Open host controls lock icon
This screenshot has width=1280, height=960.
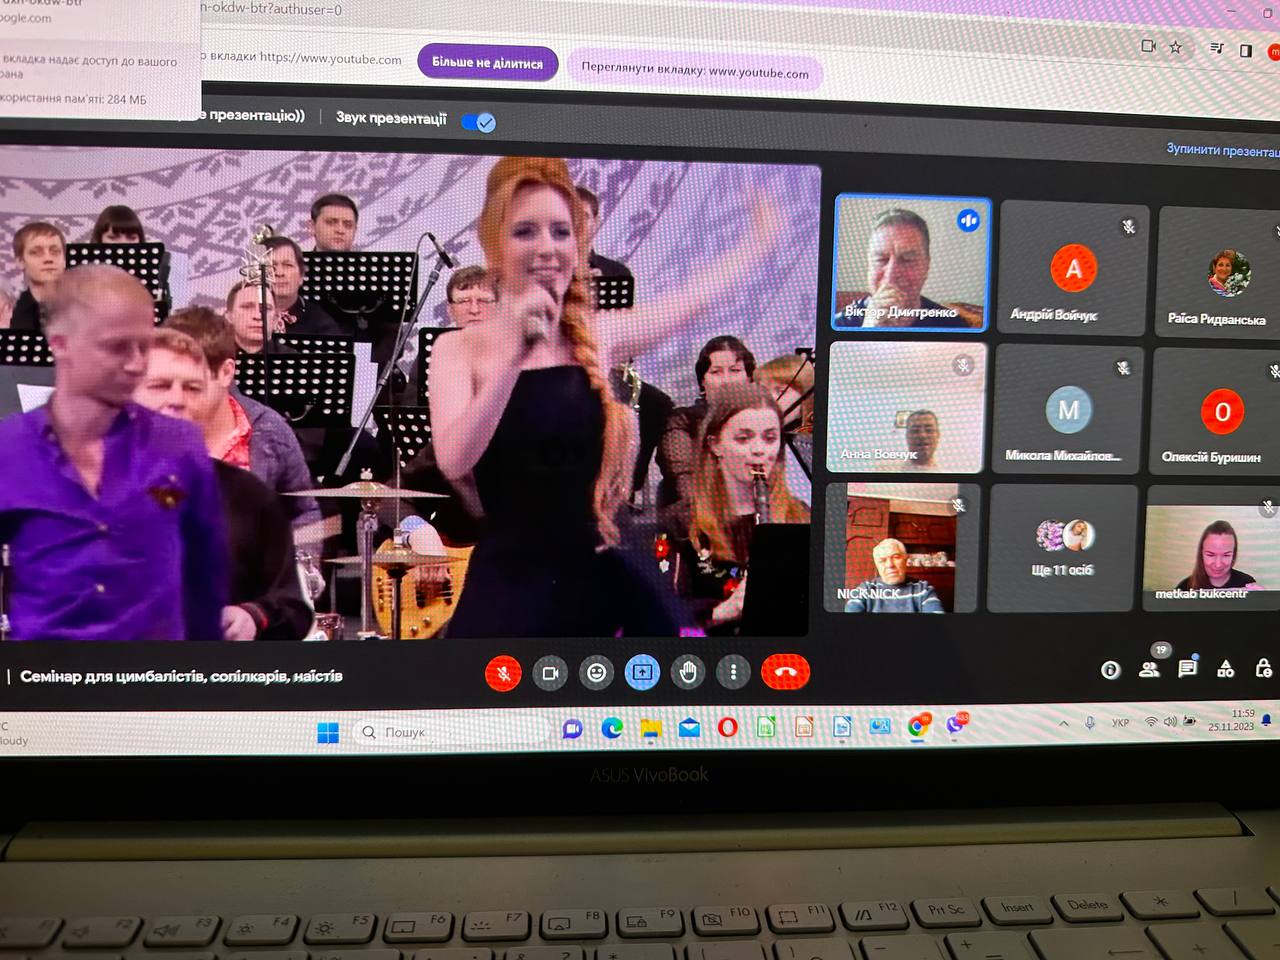[1263, 669]
